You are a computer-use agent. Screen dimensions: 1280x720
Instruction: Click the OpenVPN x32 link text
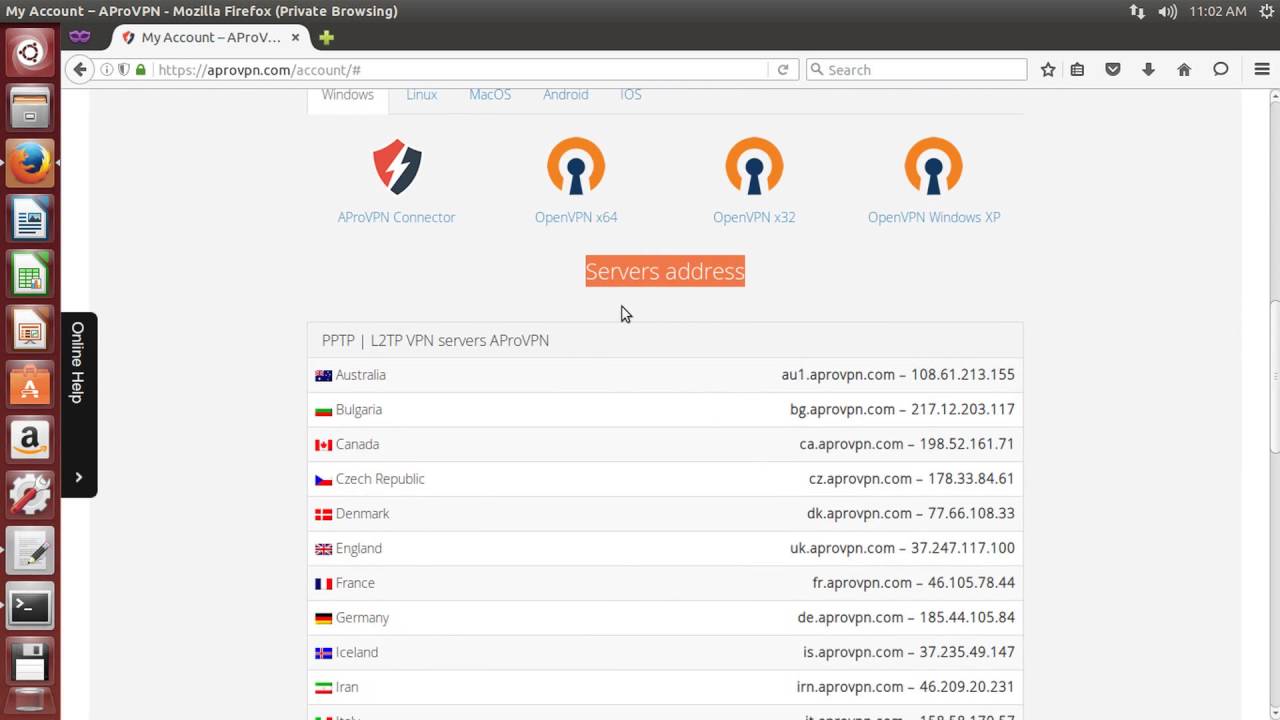pos(754,217)
